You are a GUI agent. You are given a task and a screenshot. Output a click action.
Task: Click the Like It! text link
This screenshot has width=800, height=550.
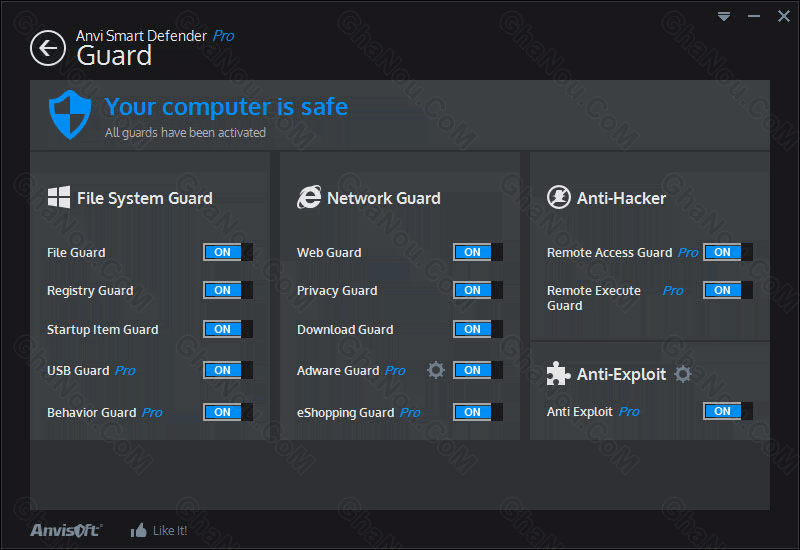point(170,531)
